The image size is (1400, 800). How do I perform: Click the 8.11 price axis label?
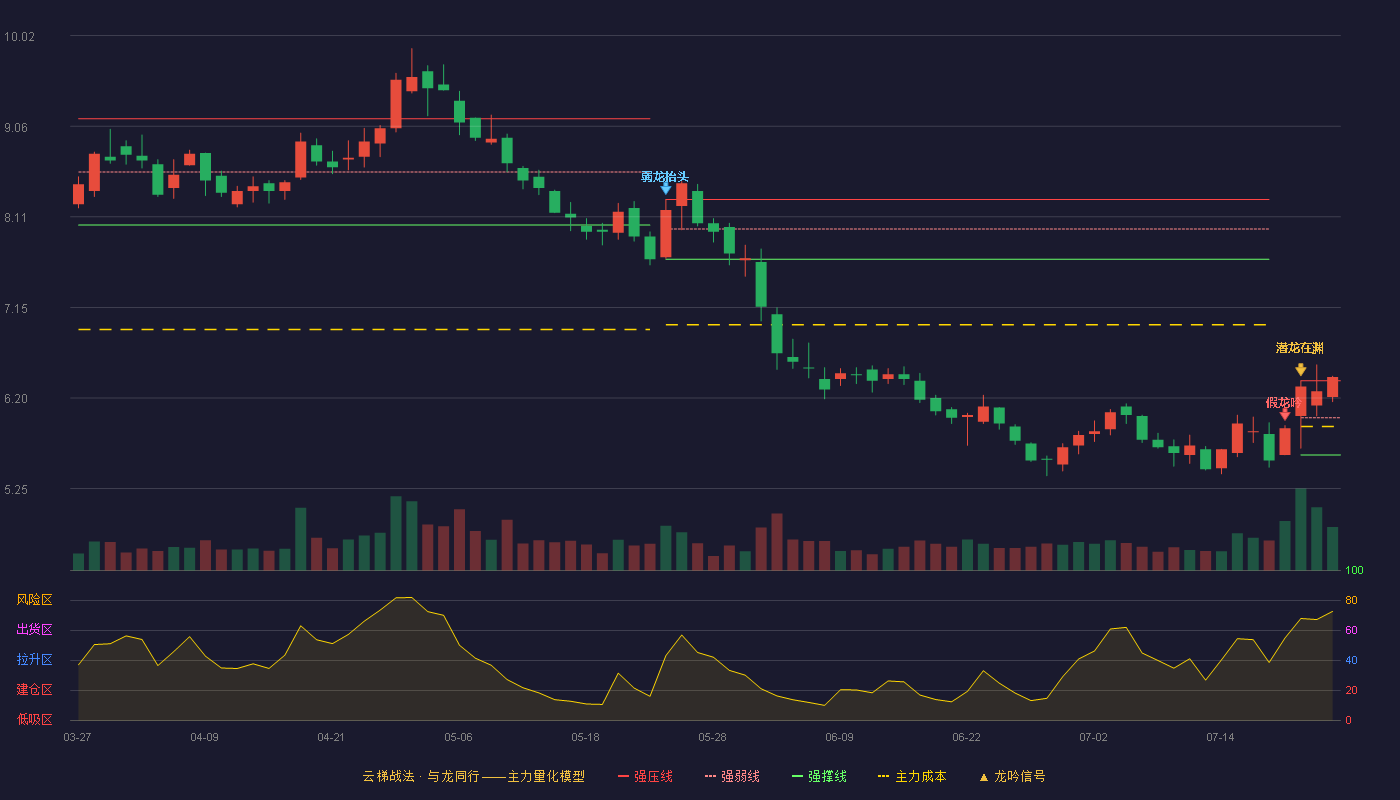(16, 218)
